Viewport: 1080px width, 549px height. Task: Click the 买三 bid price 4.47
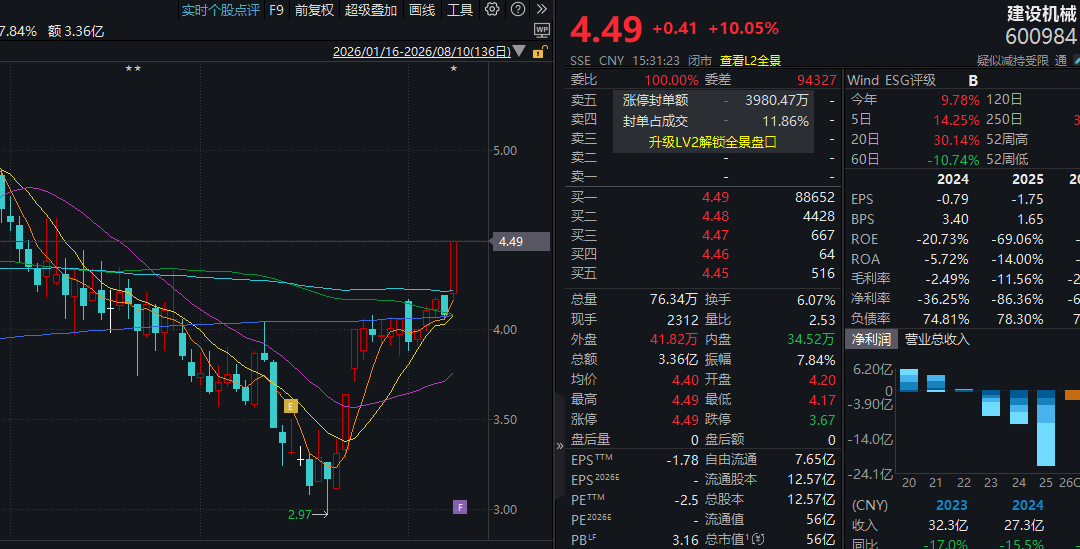click(x=715, y=236)
